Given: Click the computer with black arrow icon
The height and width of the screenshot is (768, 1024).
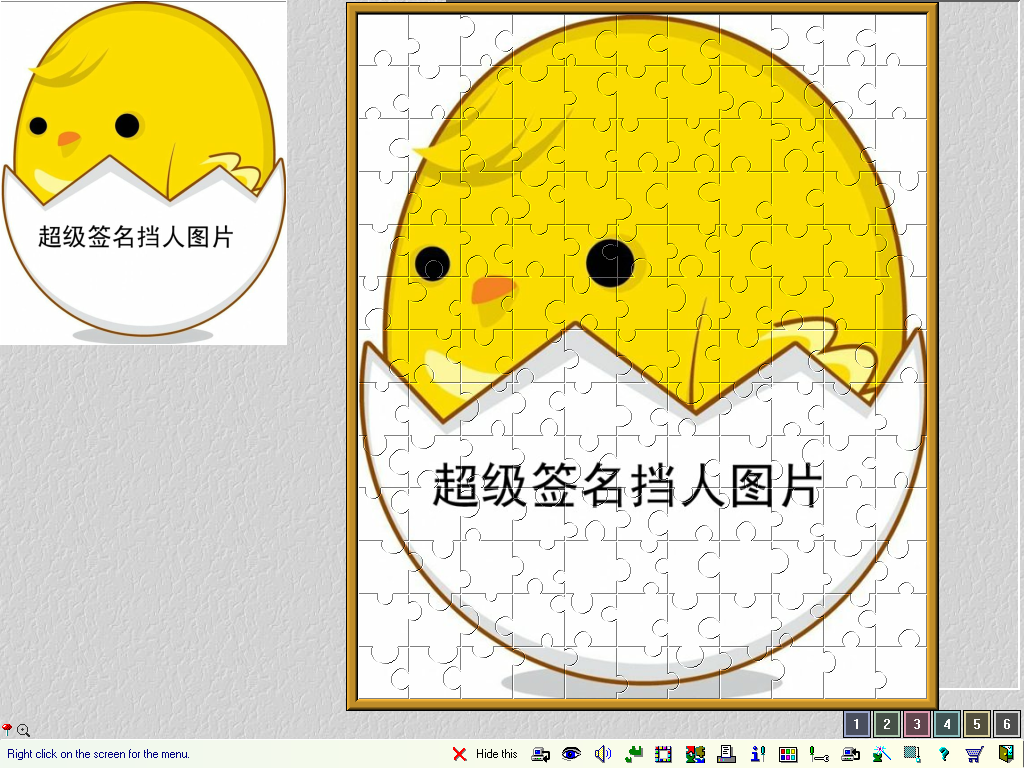Looking at the screenshot, I should click(541, 754).
